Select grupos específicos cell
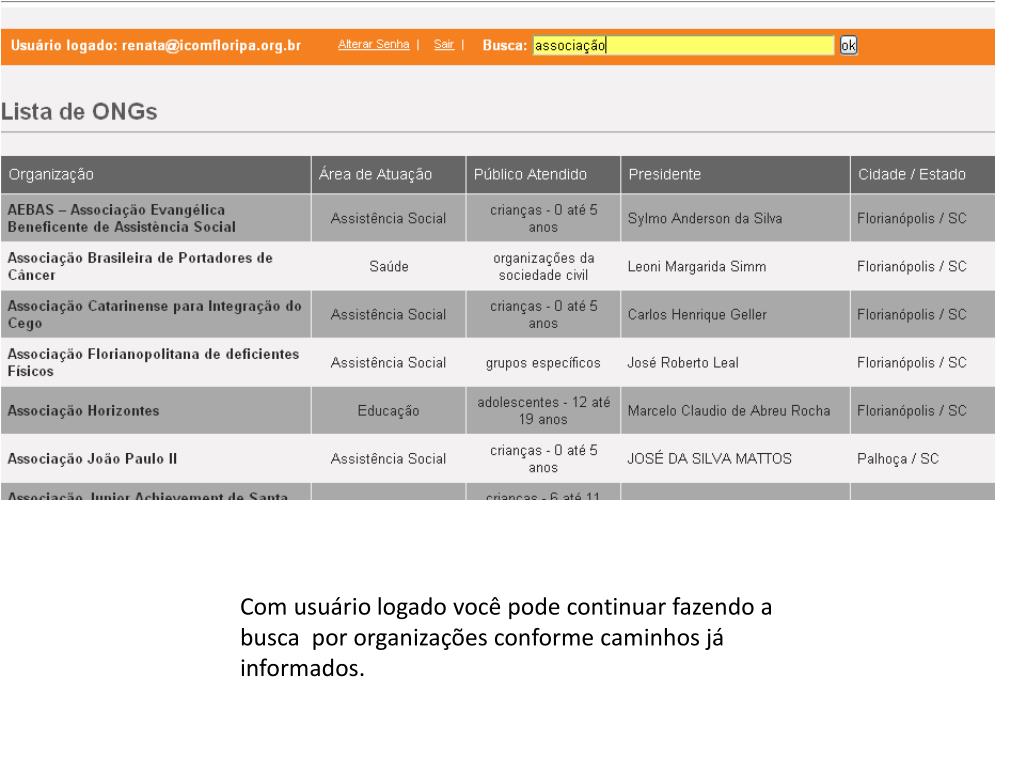The width and height of the screenshot is (1024, 768). click(543, 362)
